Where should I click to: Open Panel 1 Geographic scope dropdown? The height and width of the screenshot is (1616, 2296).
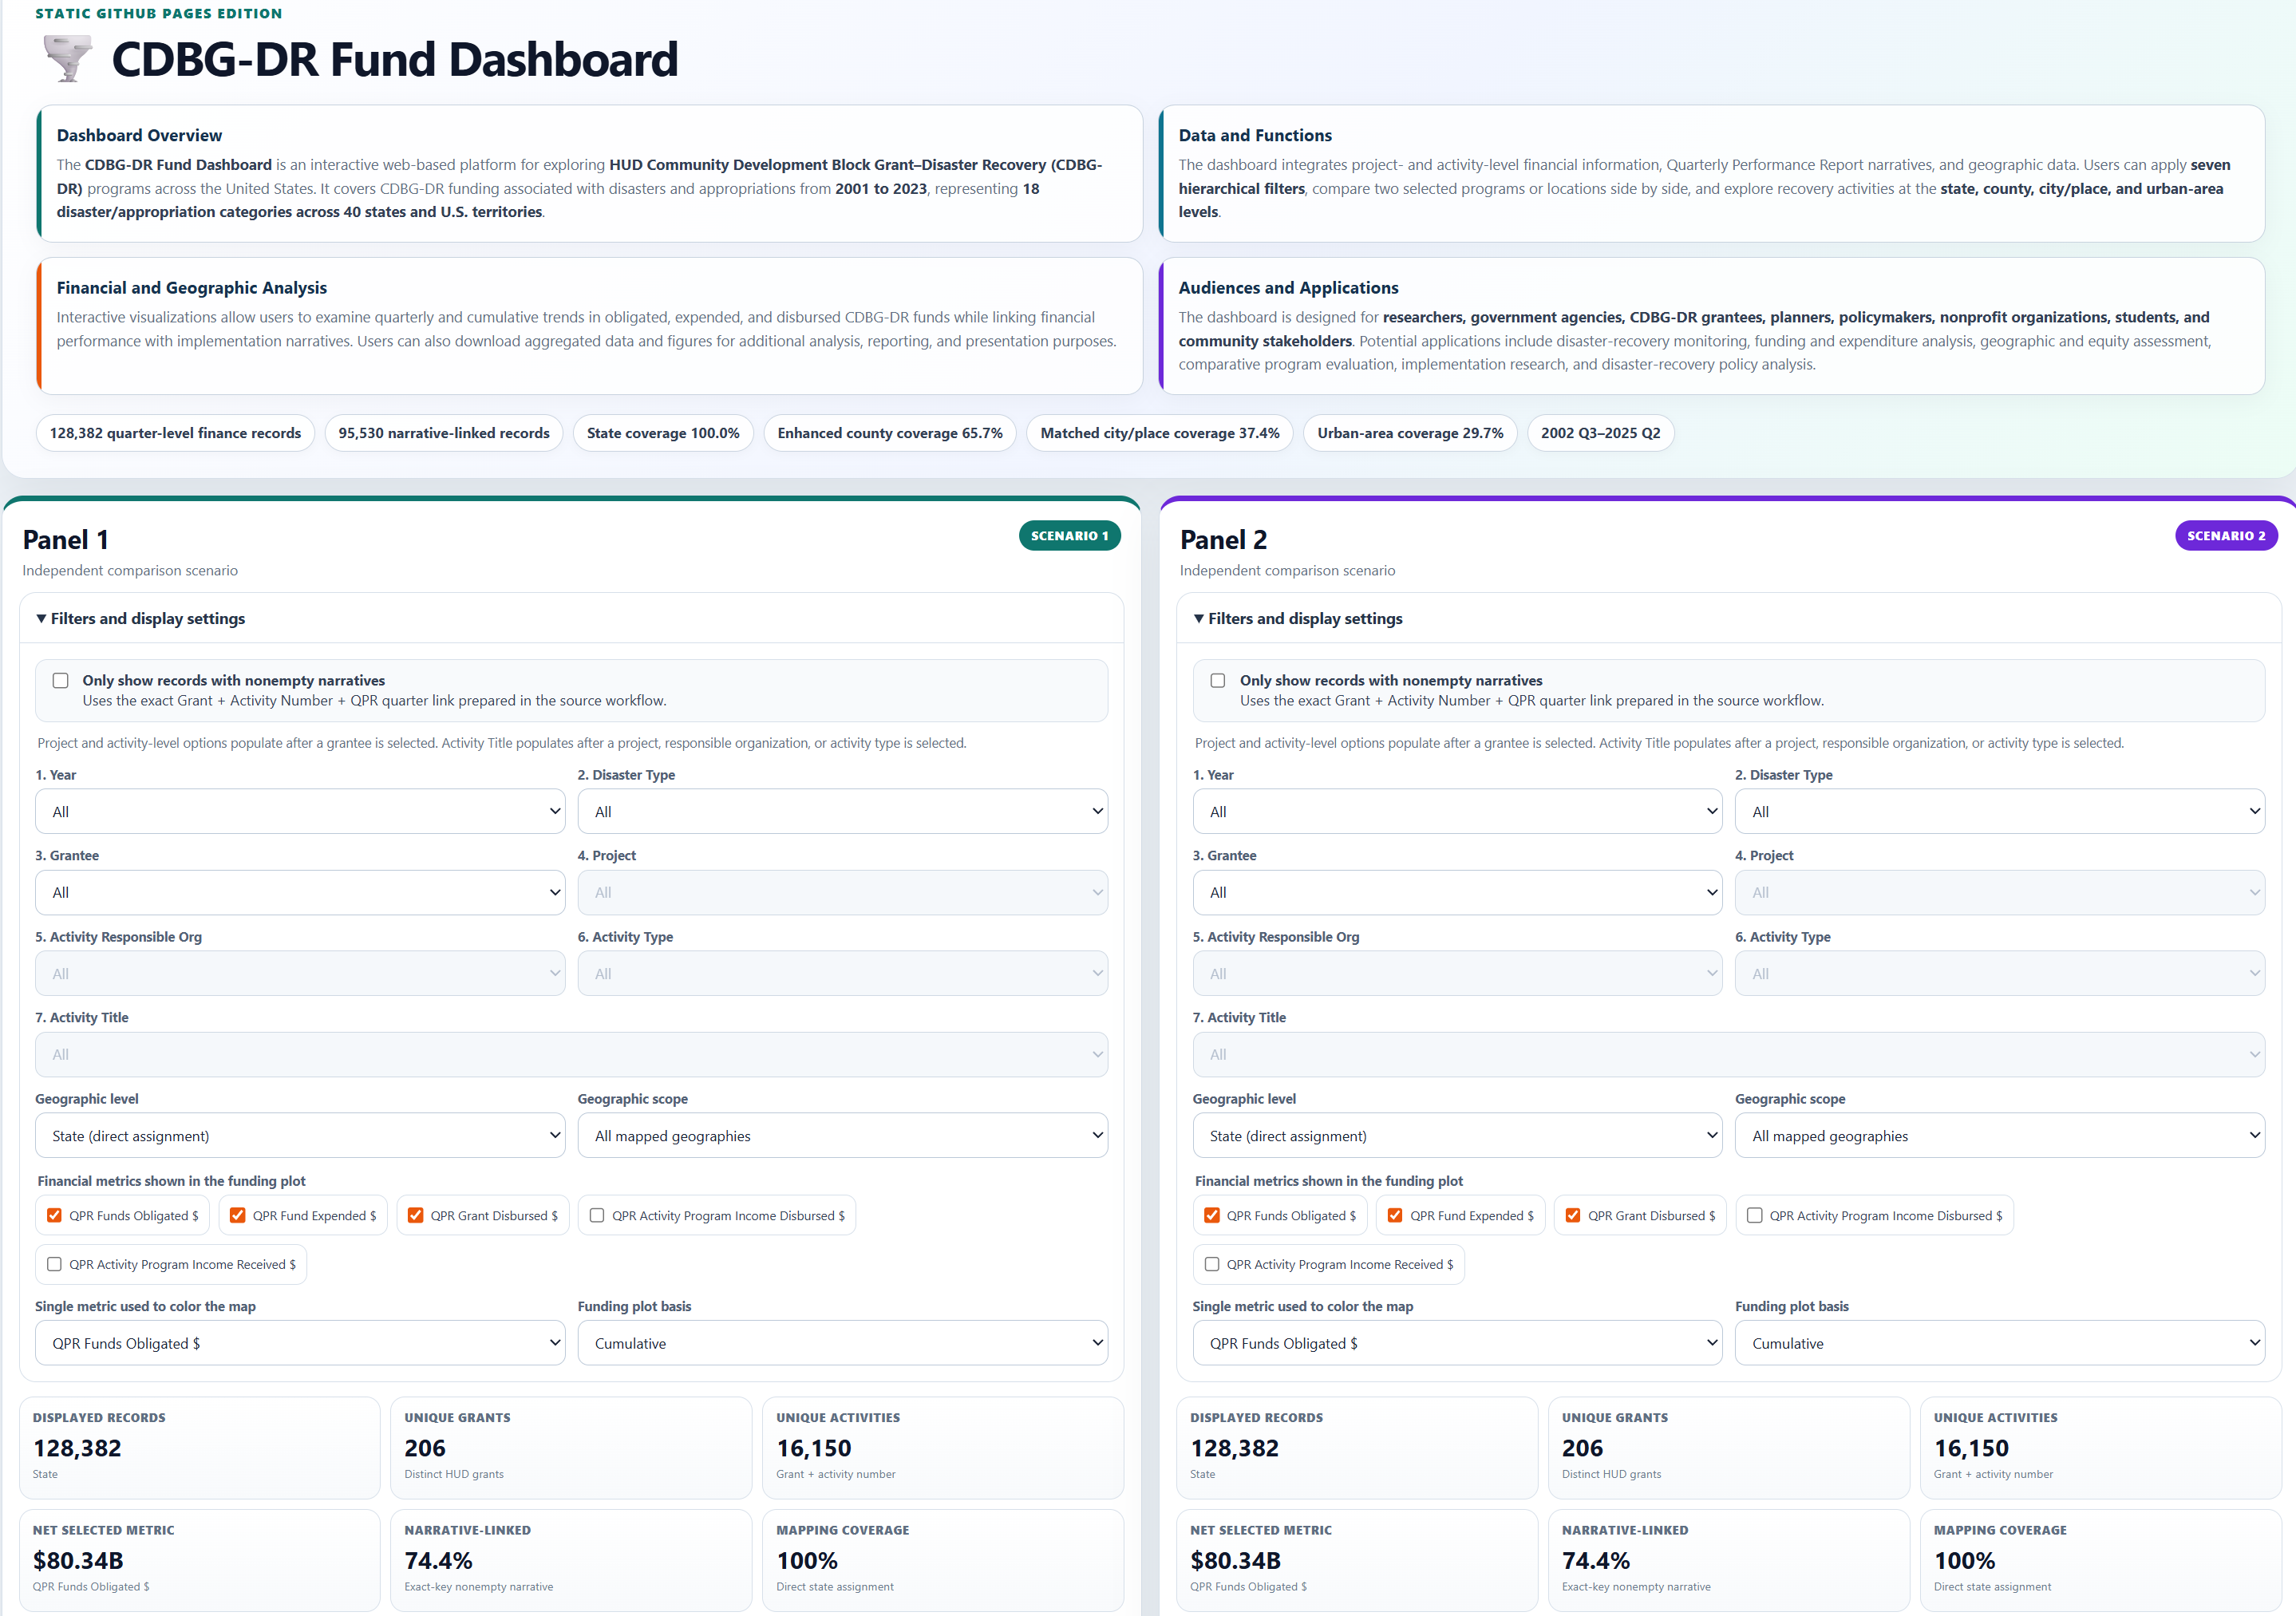[842, 1135]
